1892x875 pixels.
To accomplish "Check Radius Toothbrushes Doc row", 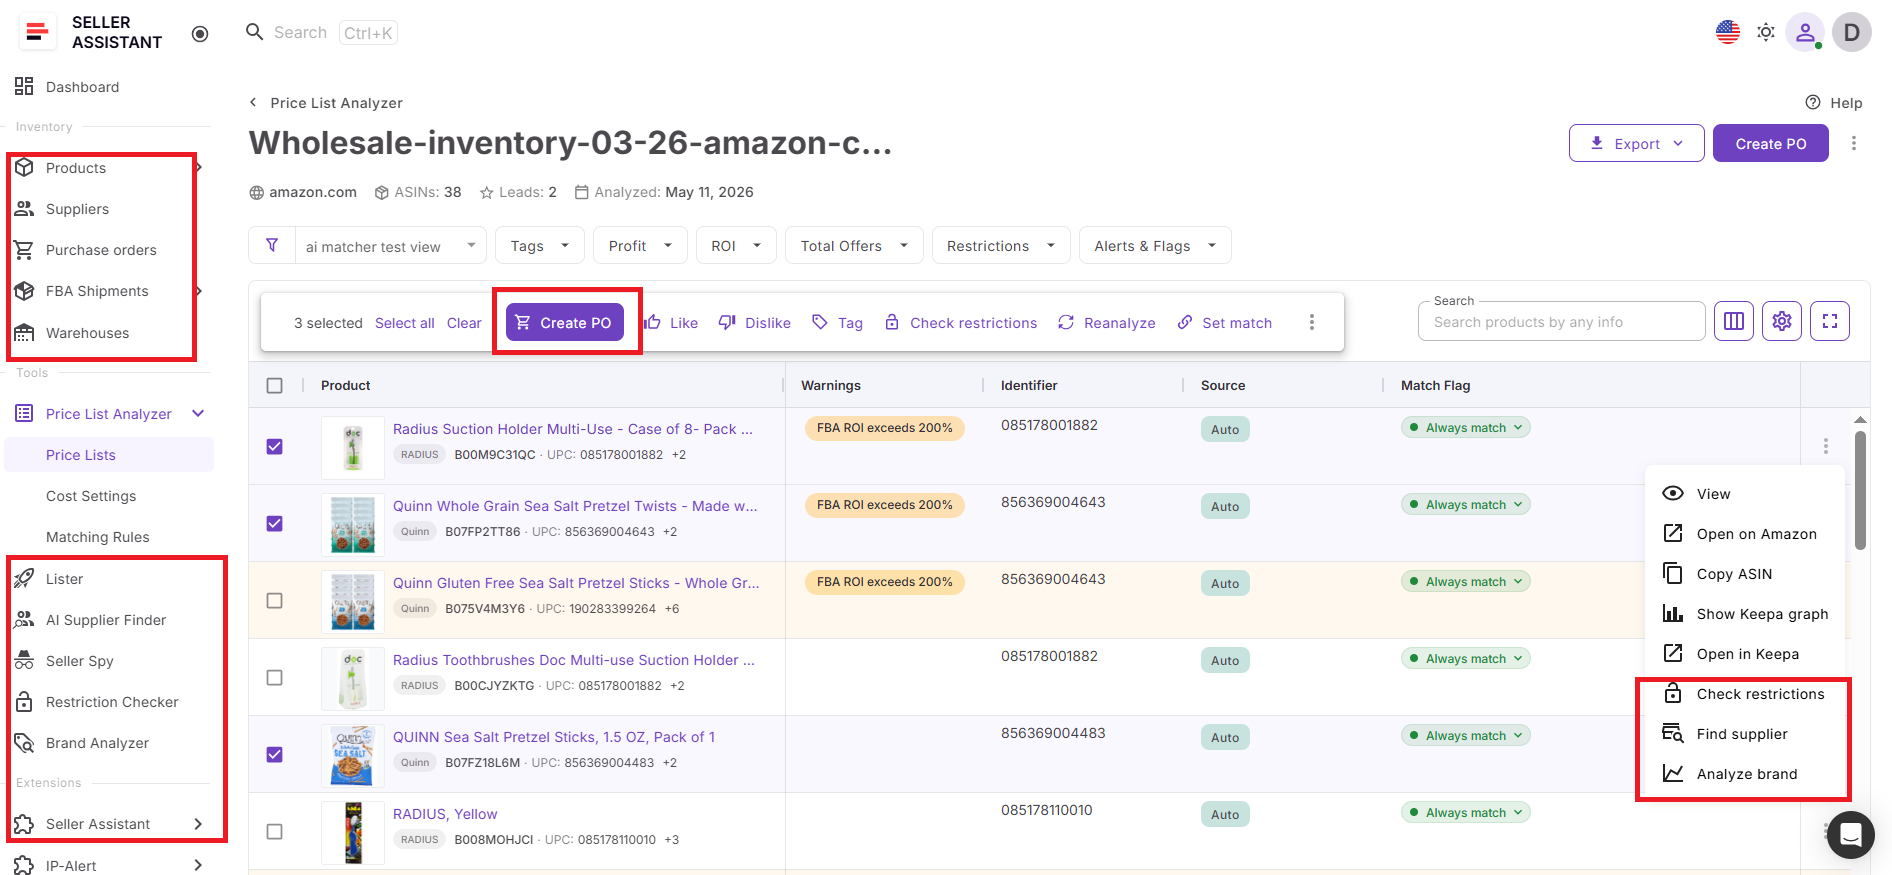I will point(275,677).
